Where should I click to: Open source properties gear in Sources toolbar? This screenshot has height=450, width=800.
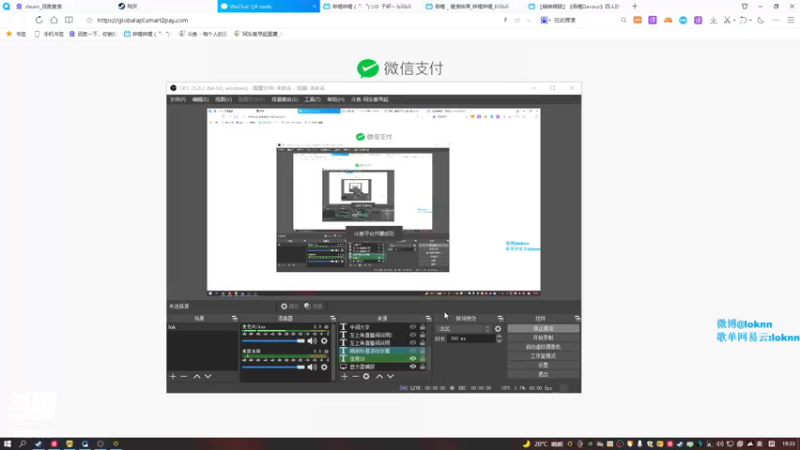[366, 377]
